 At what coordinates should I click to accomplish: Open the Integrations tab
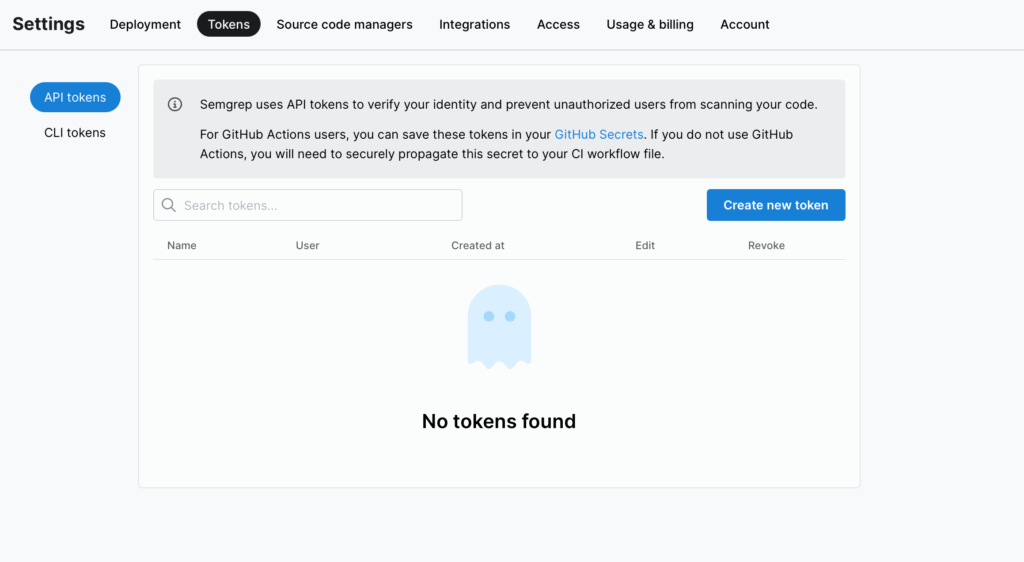tap(474, 24)
